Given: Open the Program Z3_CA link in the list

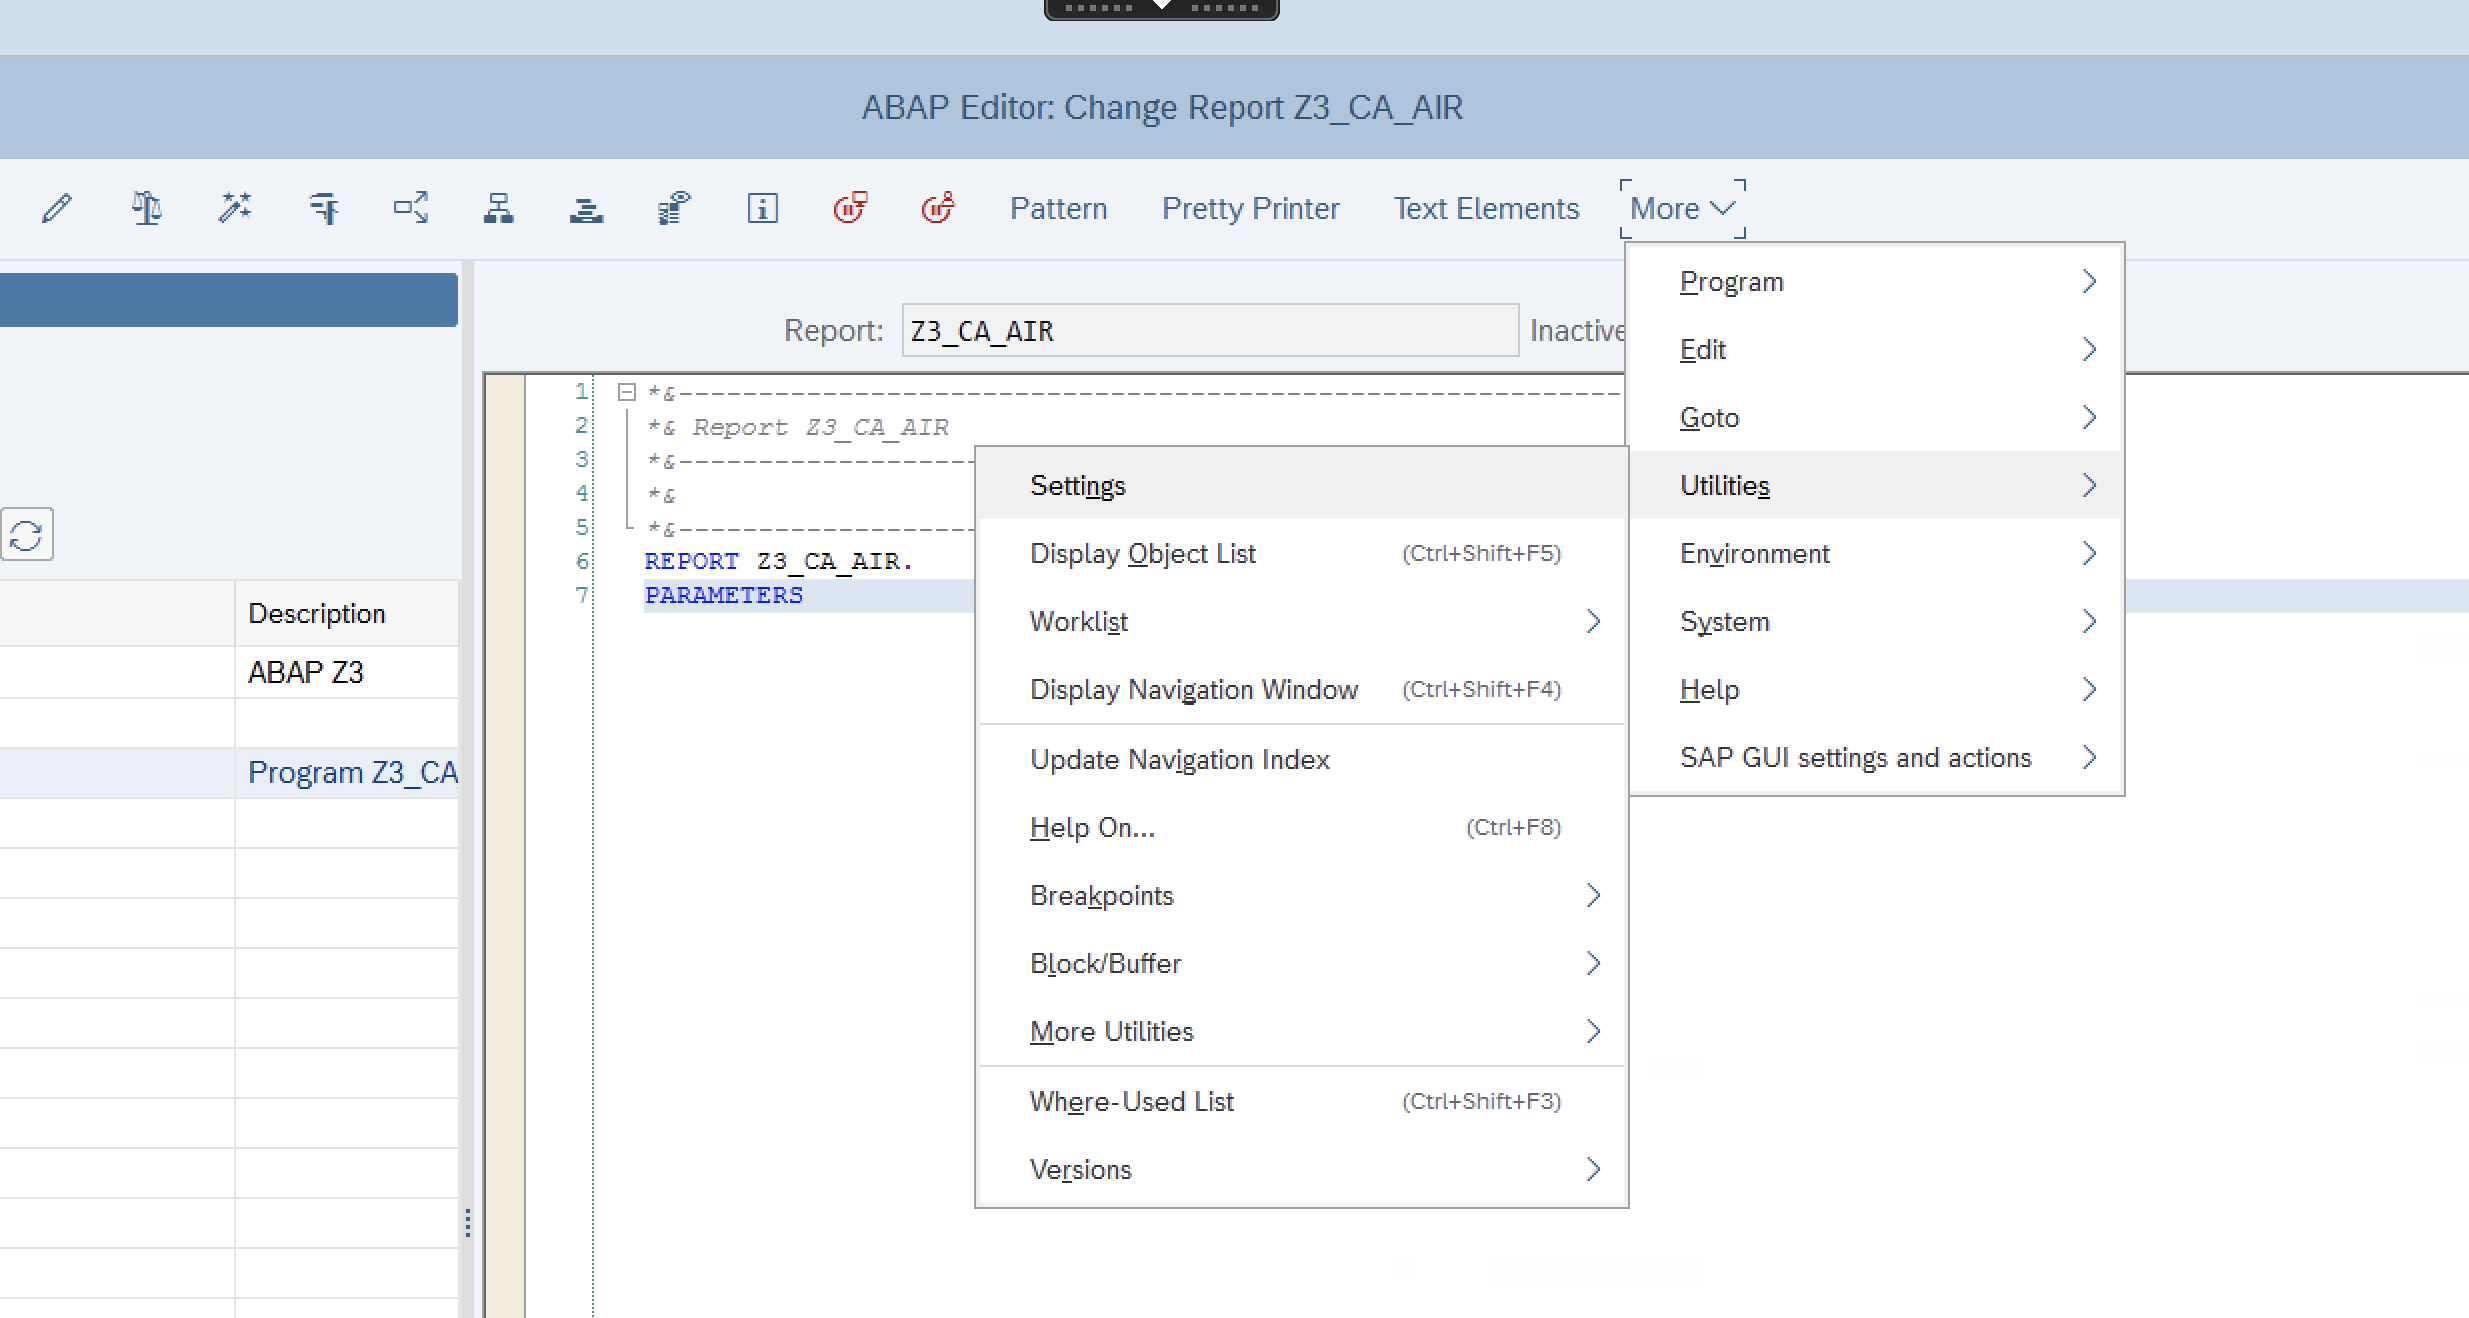Looking at the screenshot, I should (352, 772).
